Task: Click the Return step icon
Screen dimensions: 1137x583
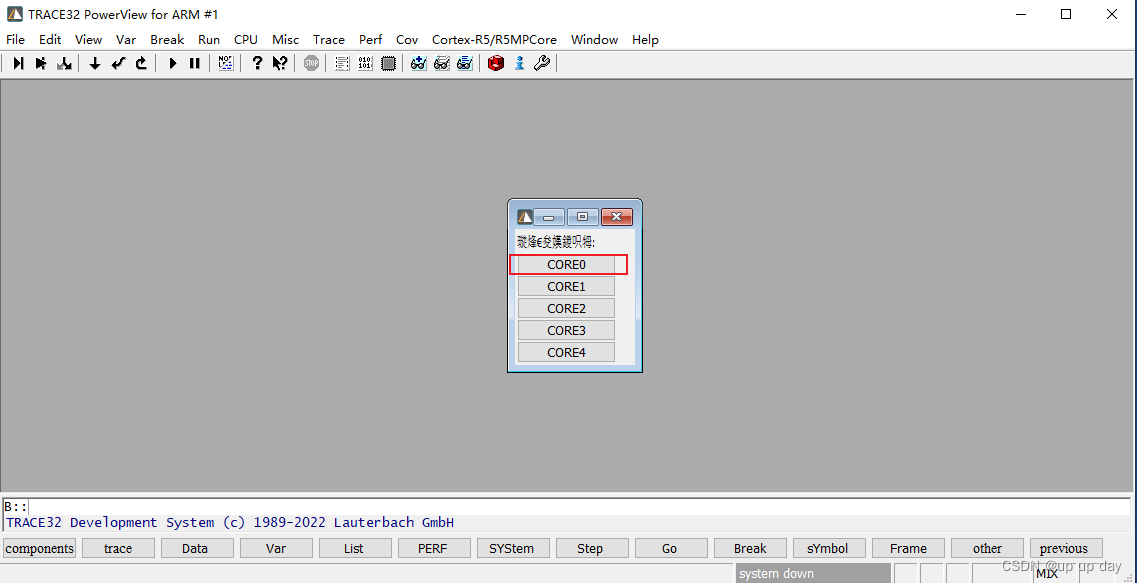Action: (x=117, y=63)
